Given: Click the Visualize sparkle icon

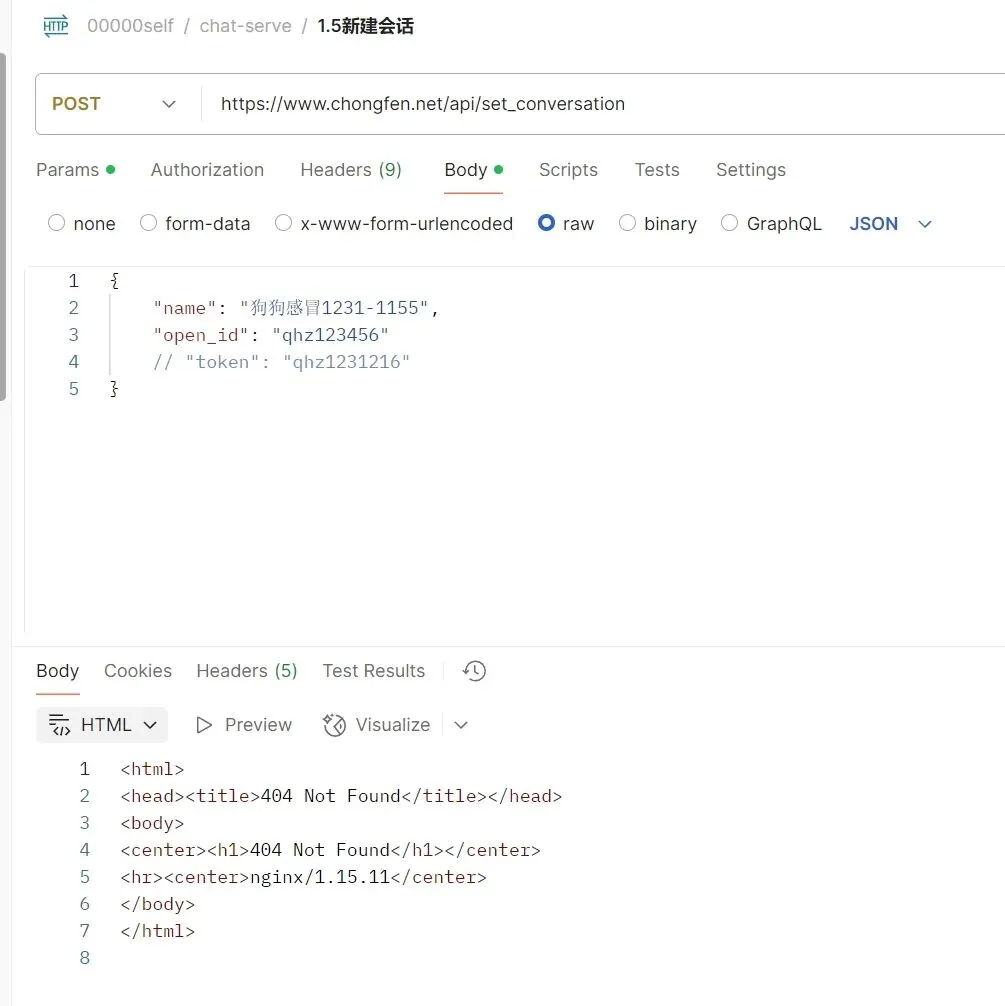Looking at the screenshot, I should coord(334,725).
